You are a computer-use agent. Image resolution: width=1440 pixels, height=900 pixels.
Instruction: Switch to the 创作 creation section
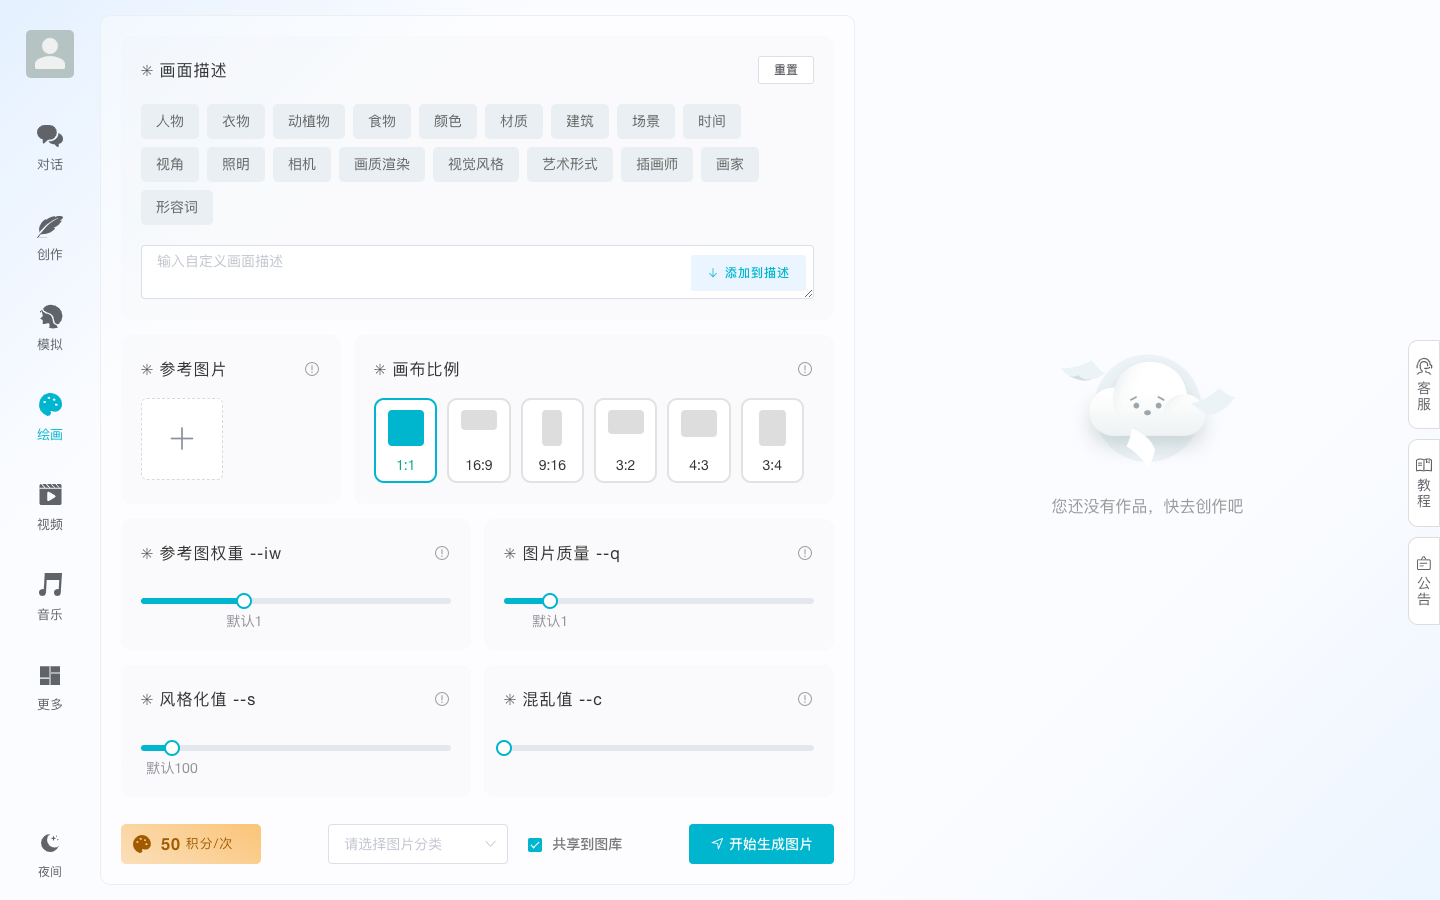50,235
